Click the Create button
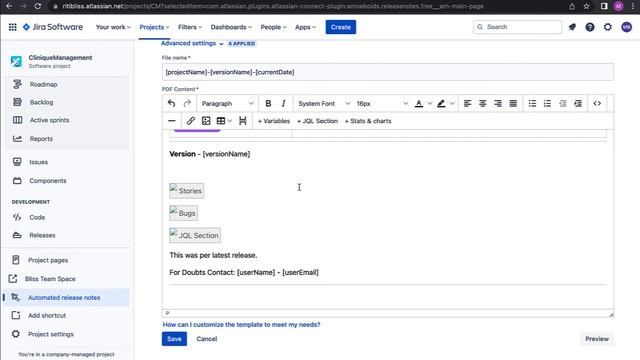Viewport: 640px width, 360px height. [340, 27]
